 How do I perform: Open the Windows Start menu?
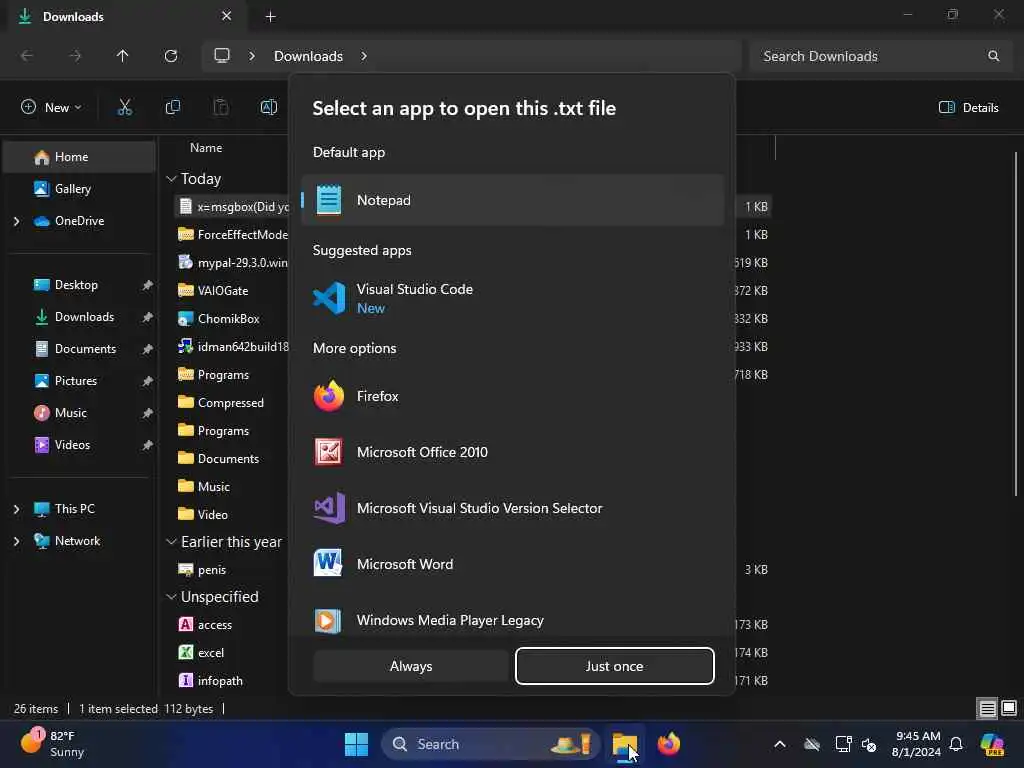pyautogui.click(x=357, y=744)
